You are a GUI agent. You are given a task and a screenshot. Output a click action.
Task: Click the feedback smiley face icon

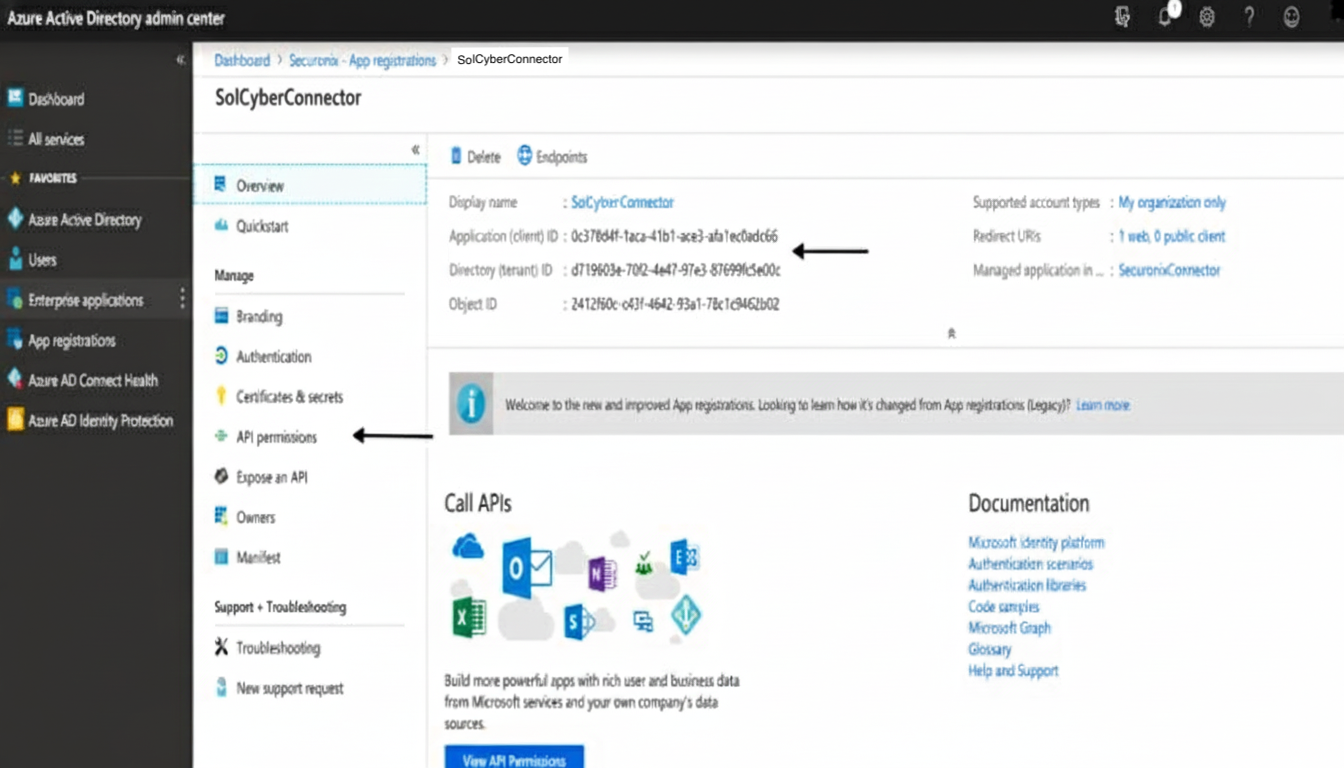click(x=1291, y=17)
